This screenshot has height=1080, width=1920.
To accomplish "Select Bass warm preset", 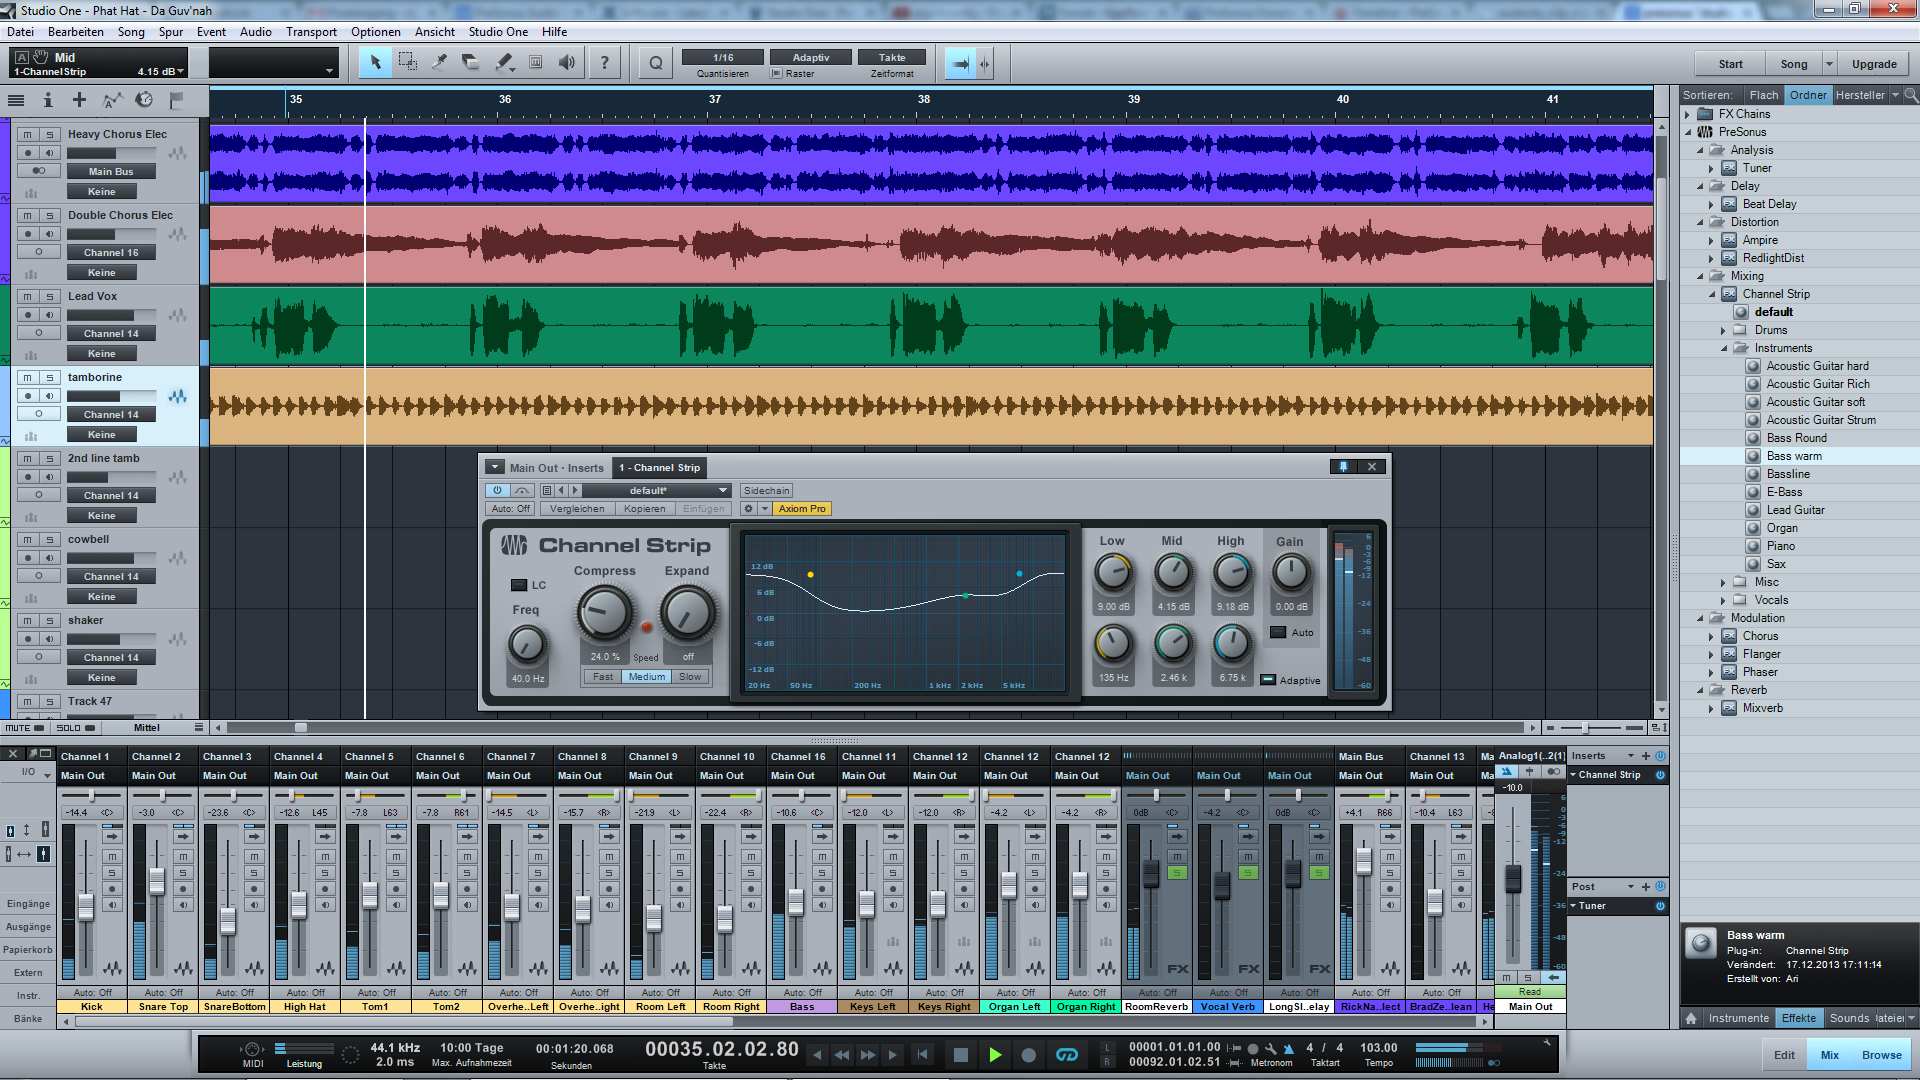I will click(x=1794, y=456).
